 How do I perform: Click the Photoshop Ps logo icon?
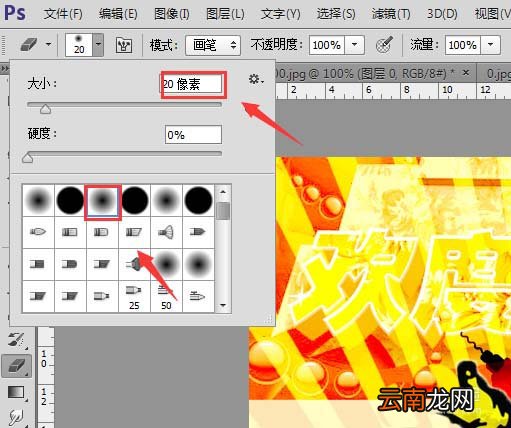click(x=15, y=13)
